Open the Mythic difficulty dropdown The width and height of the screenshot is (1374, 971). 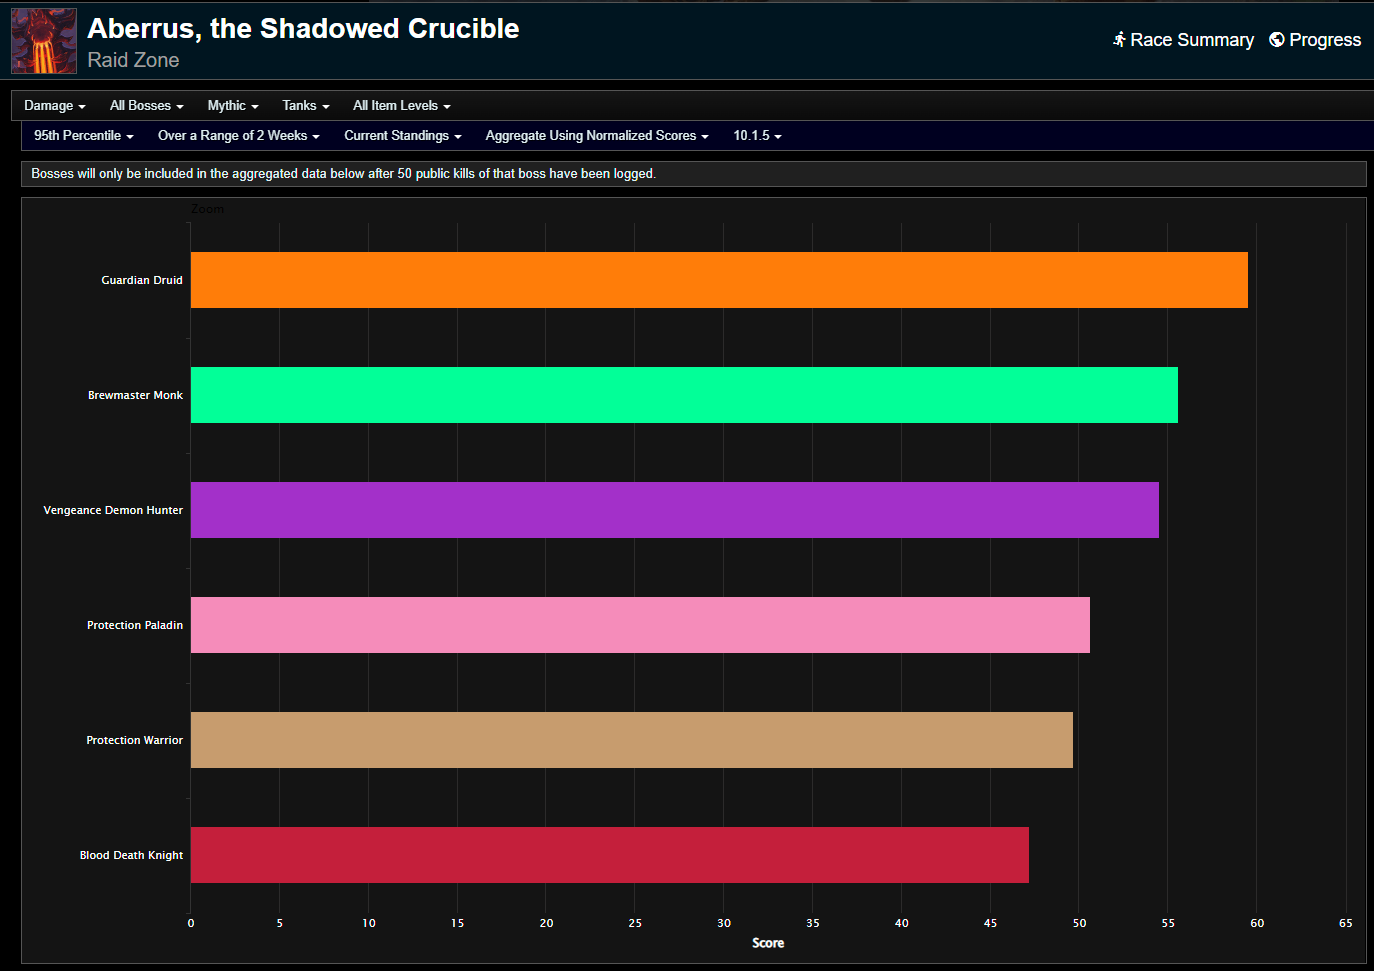(232, 105)
